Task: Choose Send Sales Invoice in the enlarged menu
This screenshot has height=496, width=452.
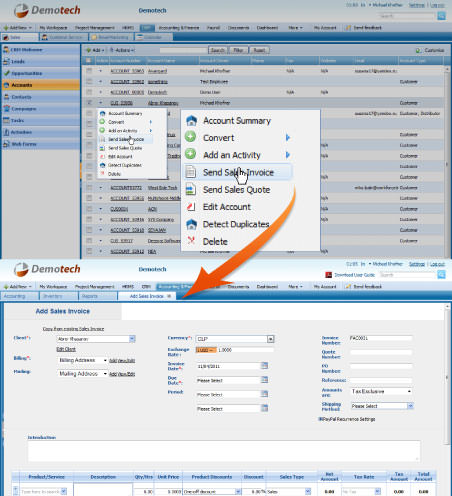Action: [x=238, y=172]
